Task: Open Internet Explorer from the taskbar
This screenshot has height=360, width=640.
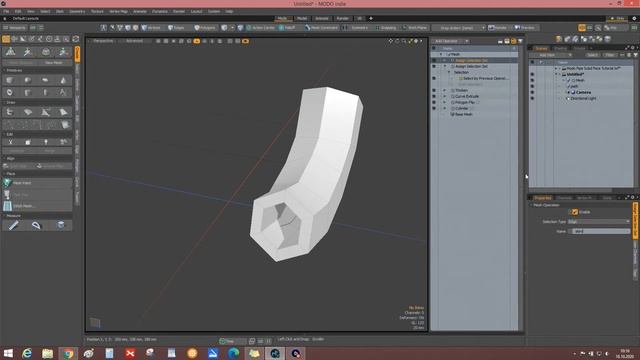Action: coord(27,353)
